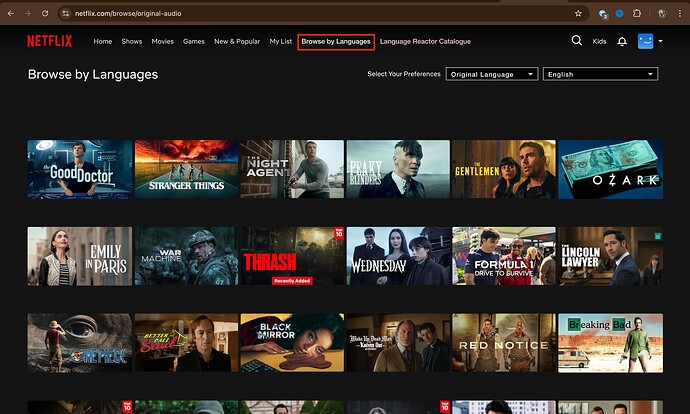The width and height of the screenshot is (690, 414).
Task: Open New & Popular
Action: [x=237, y=41]
